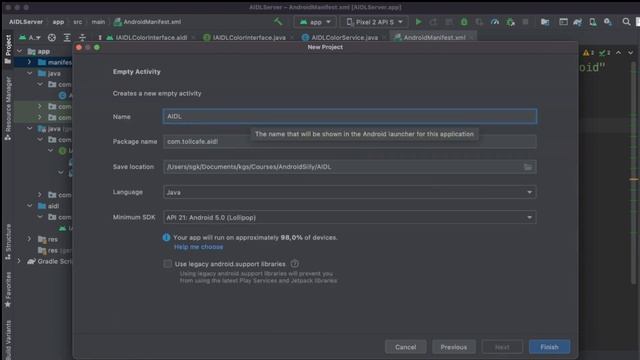Viewport: 640px width, 360px height.
Task: Switch to IAIDLColorInterface.java tab
Action: click(x=249, y=38)
